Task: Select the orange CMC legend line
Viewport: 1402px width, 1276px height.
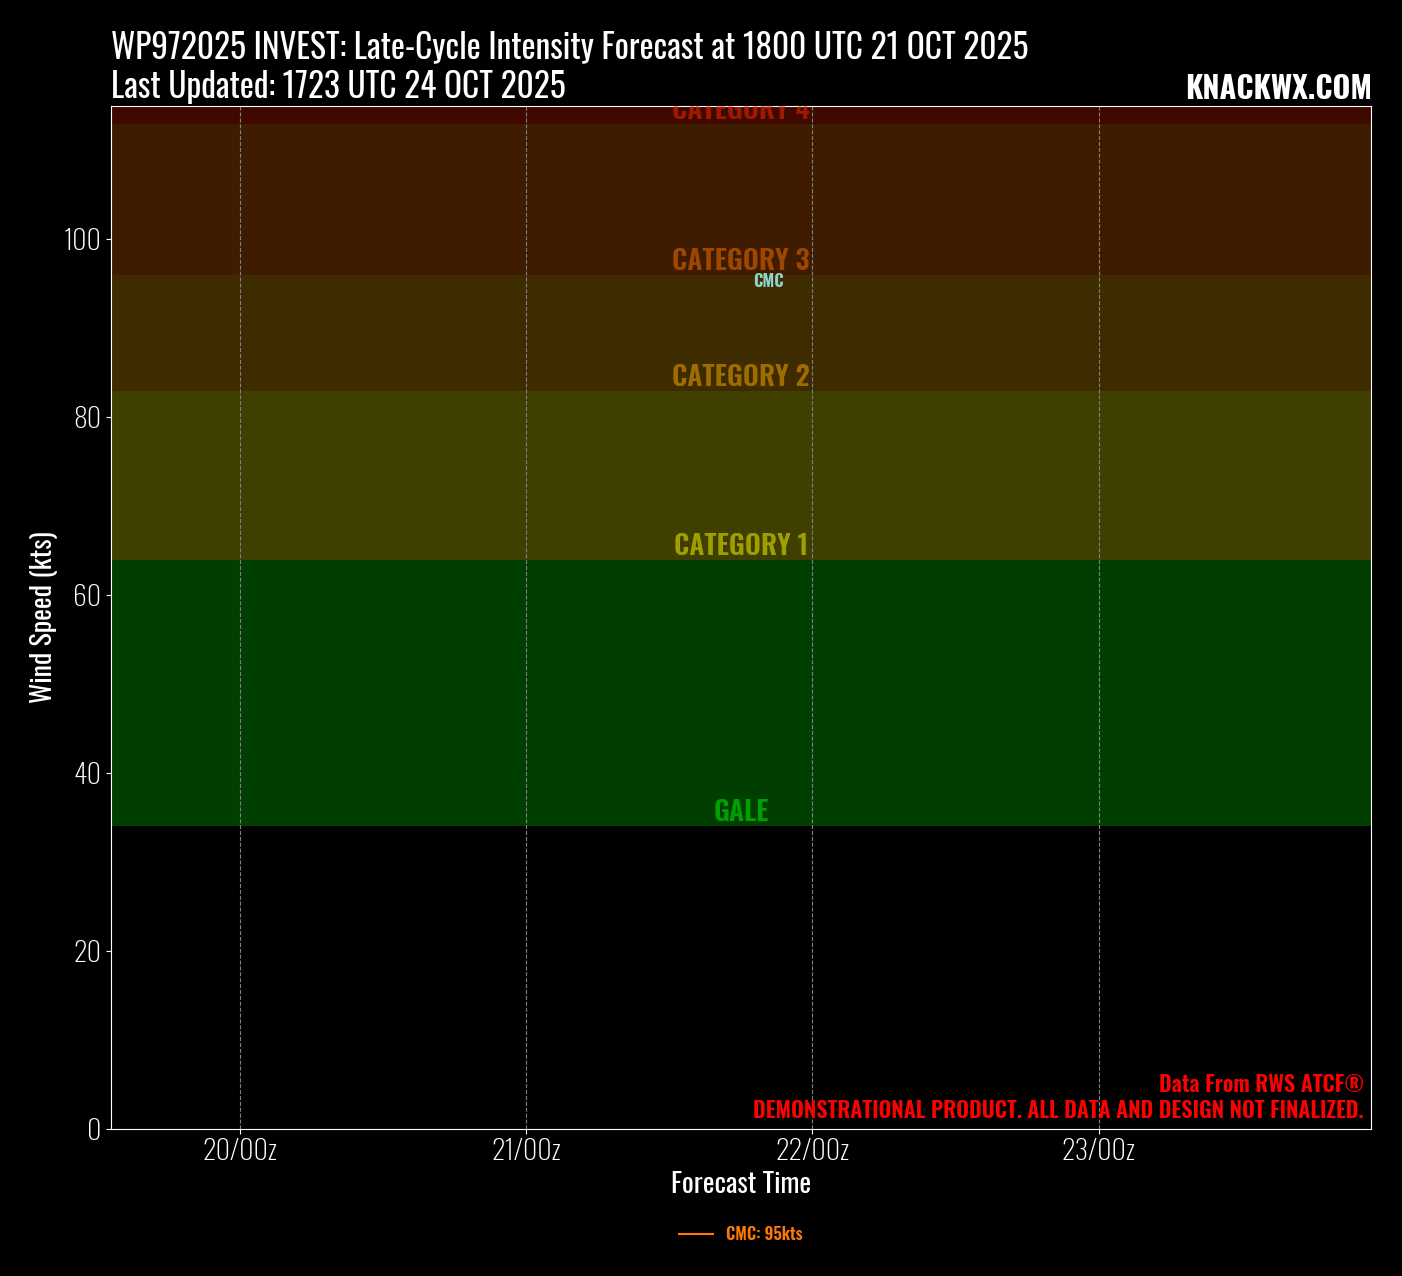Action: coord(695,1234)
